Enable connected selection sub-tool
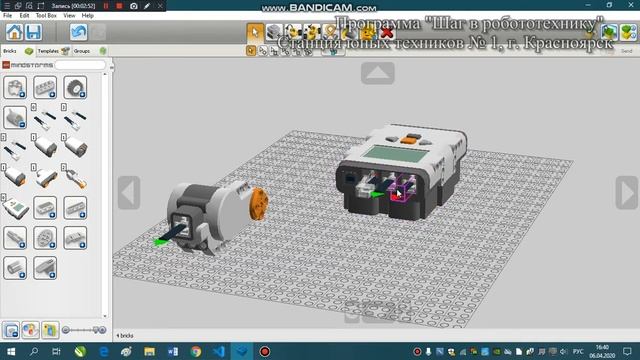The image size is (640, 360). point(274,51)
